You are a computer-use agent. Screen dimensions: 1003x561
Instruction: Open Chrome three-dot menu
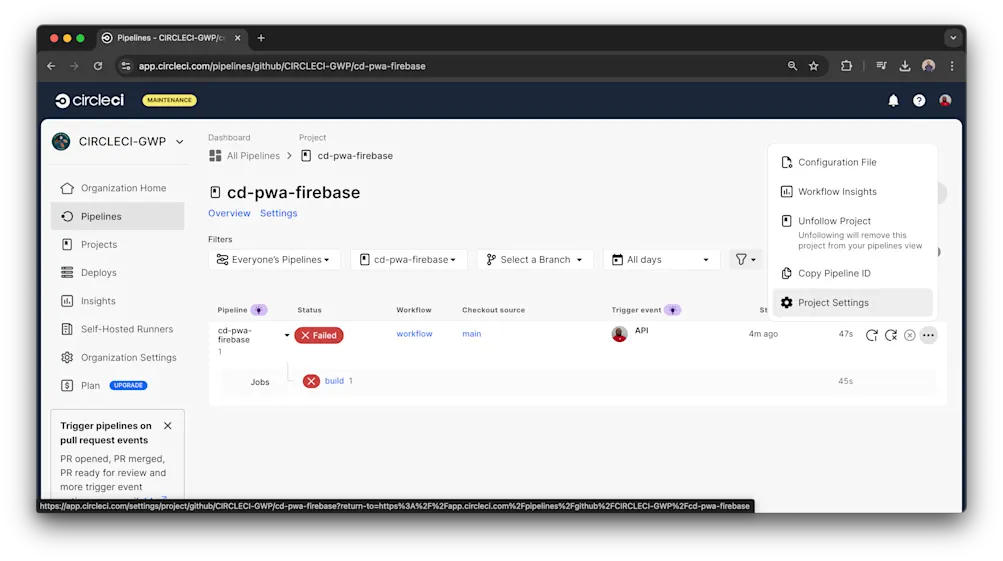[x=952, y=66]
